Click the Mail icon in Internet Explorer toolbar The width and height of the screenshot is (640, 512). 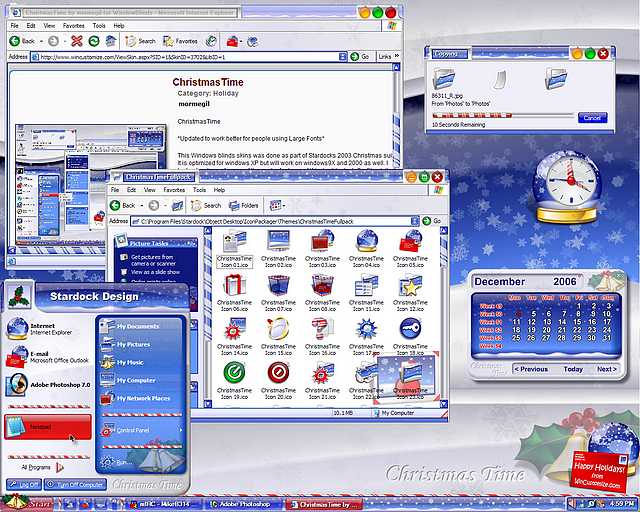click(x=232, y=41)
